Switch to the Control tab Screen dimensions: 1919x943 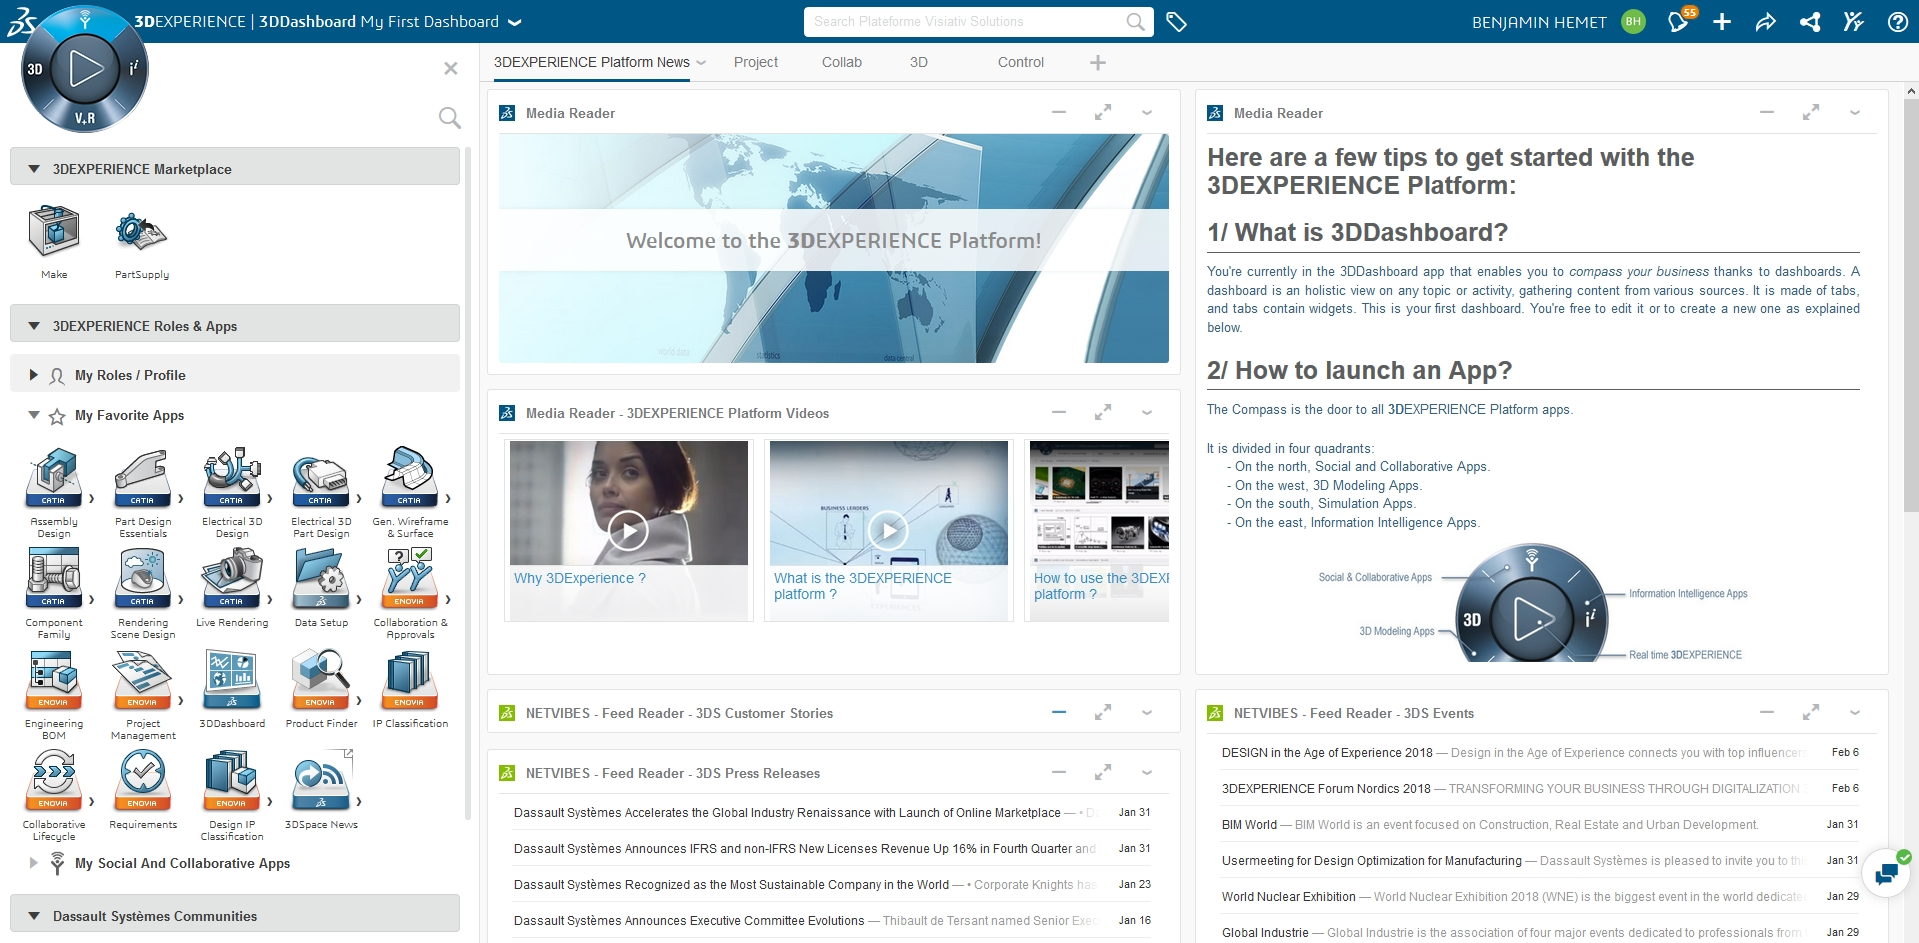pos(1020,62)
